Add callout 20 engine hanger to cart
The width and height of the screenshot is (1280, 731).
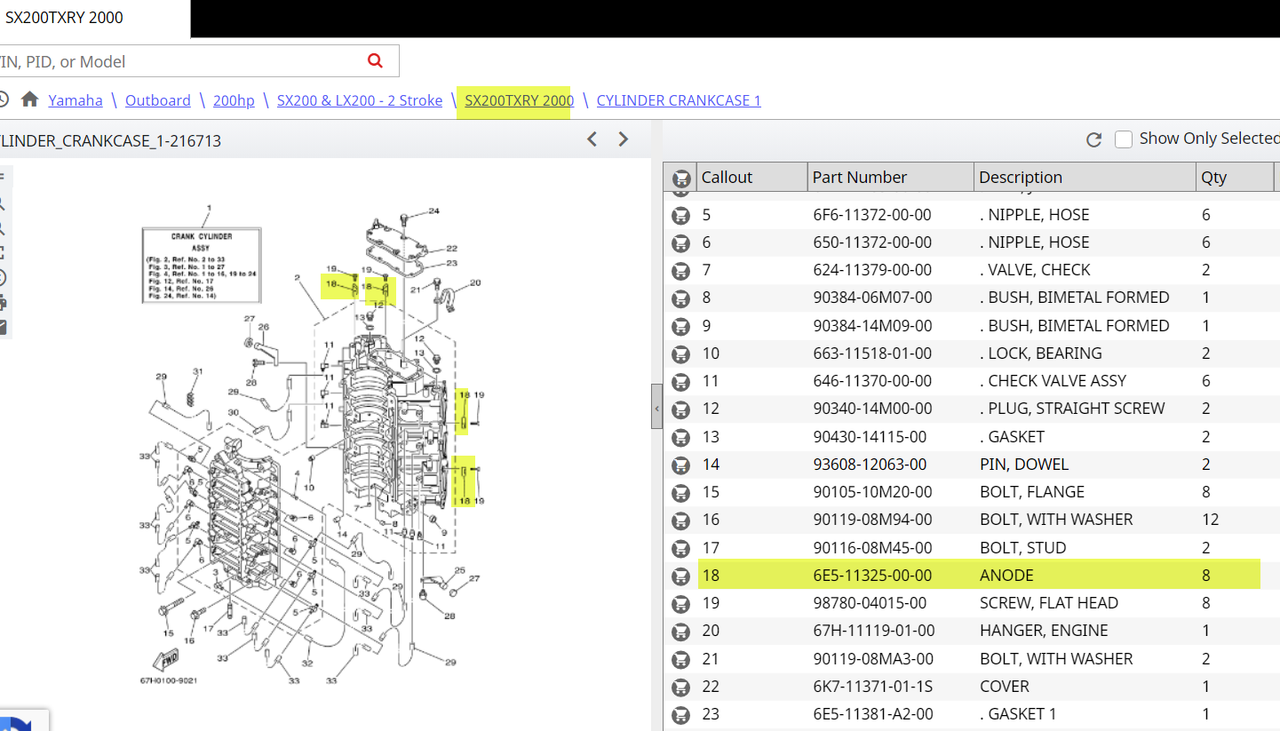(x=681, y=631)
